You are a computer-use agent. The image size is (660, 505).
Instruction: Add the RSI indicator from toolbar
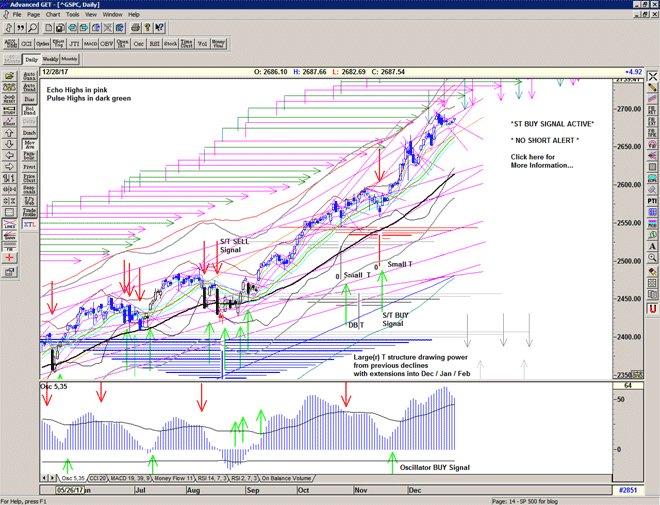pyautogui.click(x=155, y=44)
